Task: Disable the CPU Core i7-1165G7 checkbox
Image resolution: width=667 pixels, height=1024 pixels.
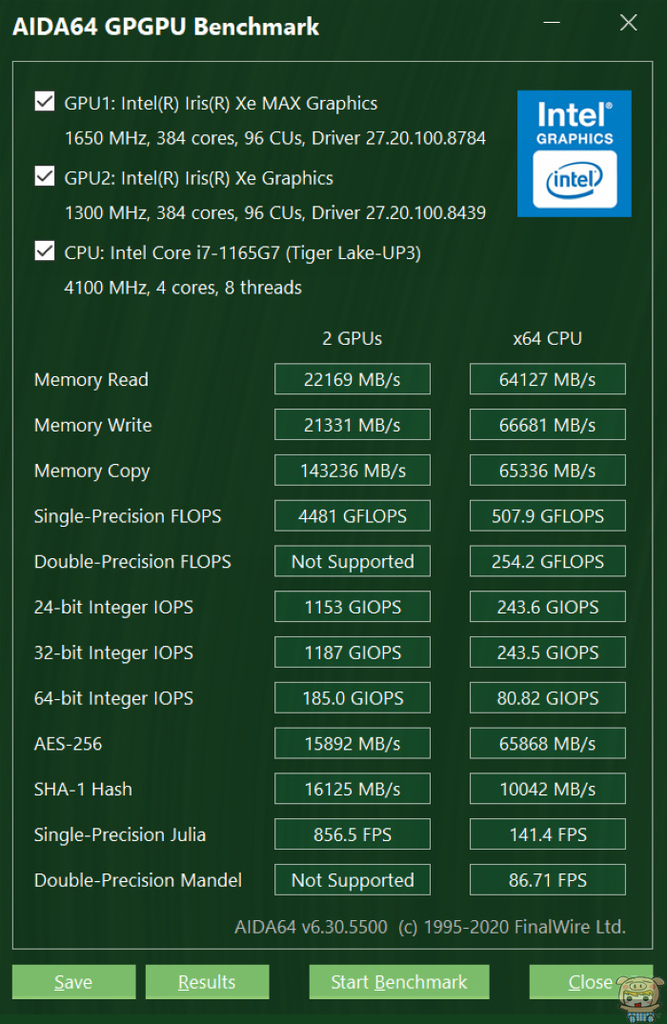Action: pos(44,252)
